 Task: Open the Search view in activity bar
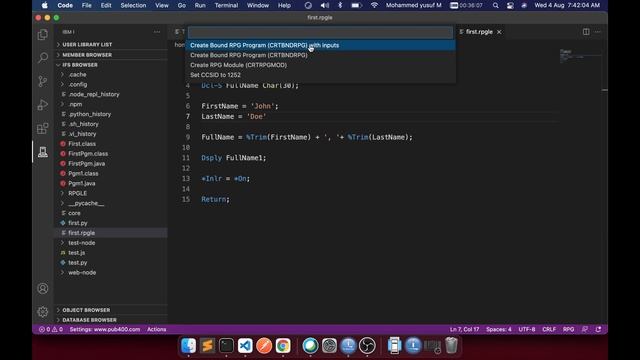(43, 58)
